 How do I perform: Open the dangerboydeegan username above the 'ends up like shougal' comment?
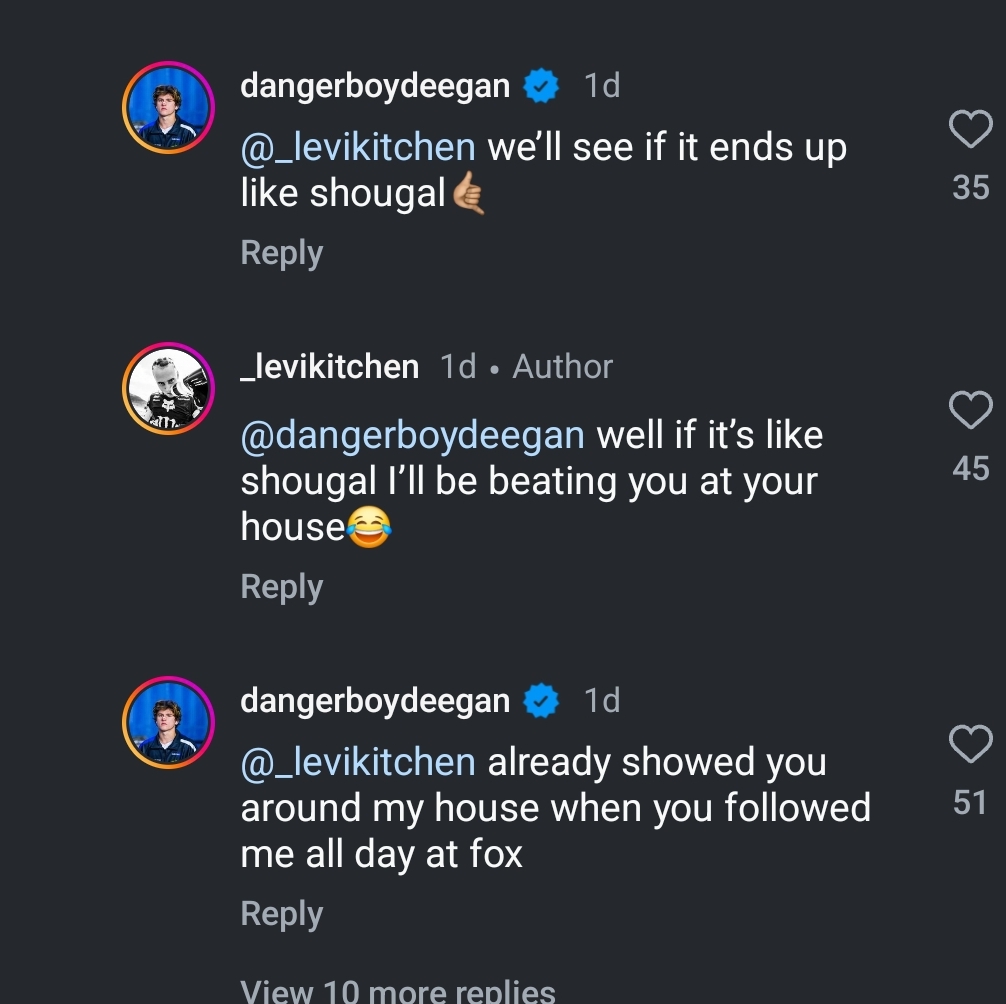tap(375, 87)
